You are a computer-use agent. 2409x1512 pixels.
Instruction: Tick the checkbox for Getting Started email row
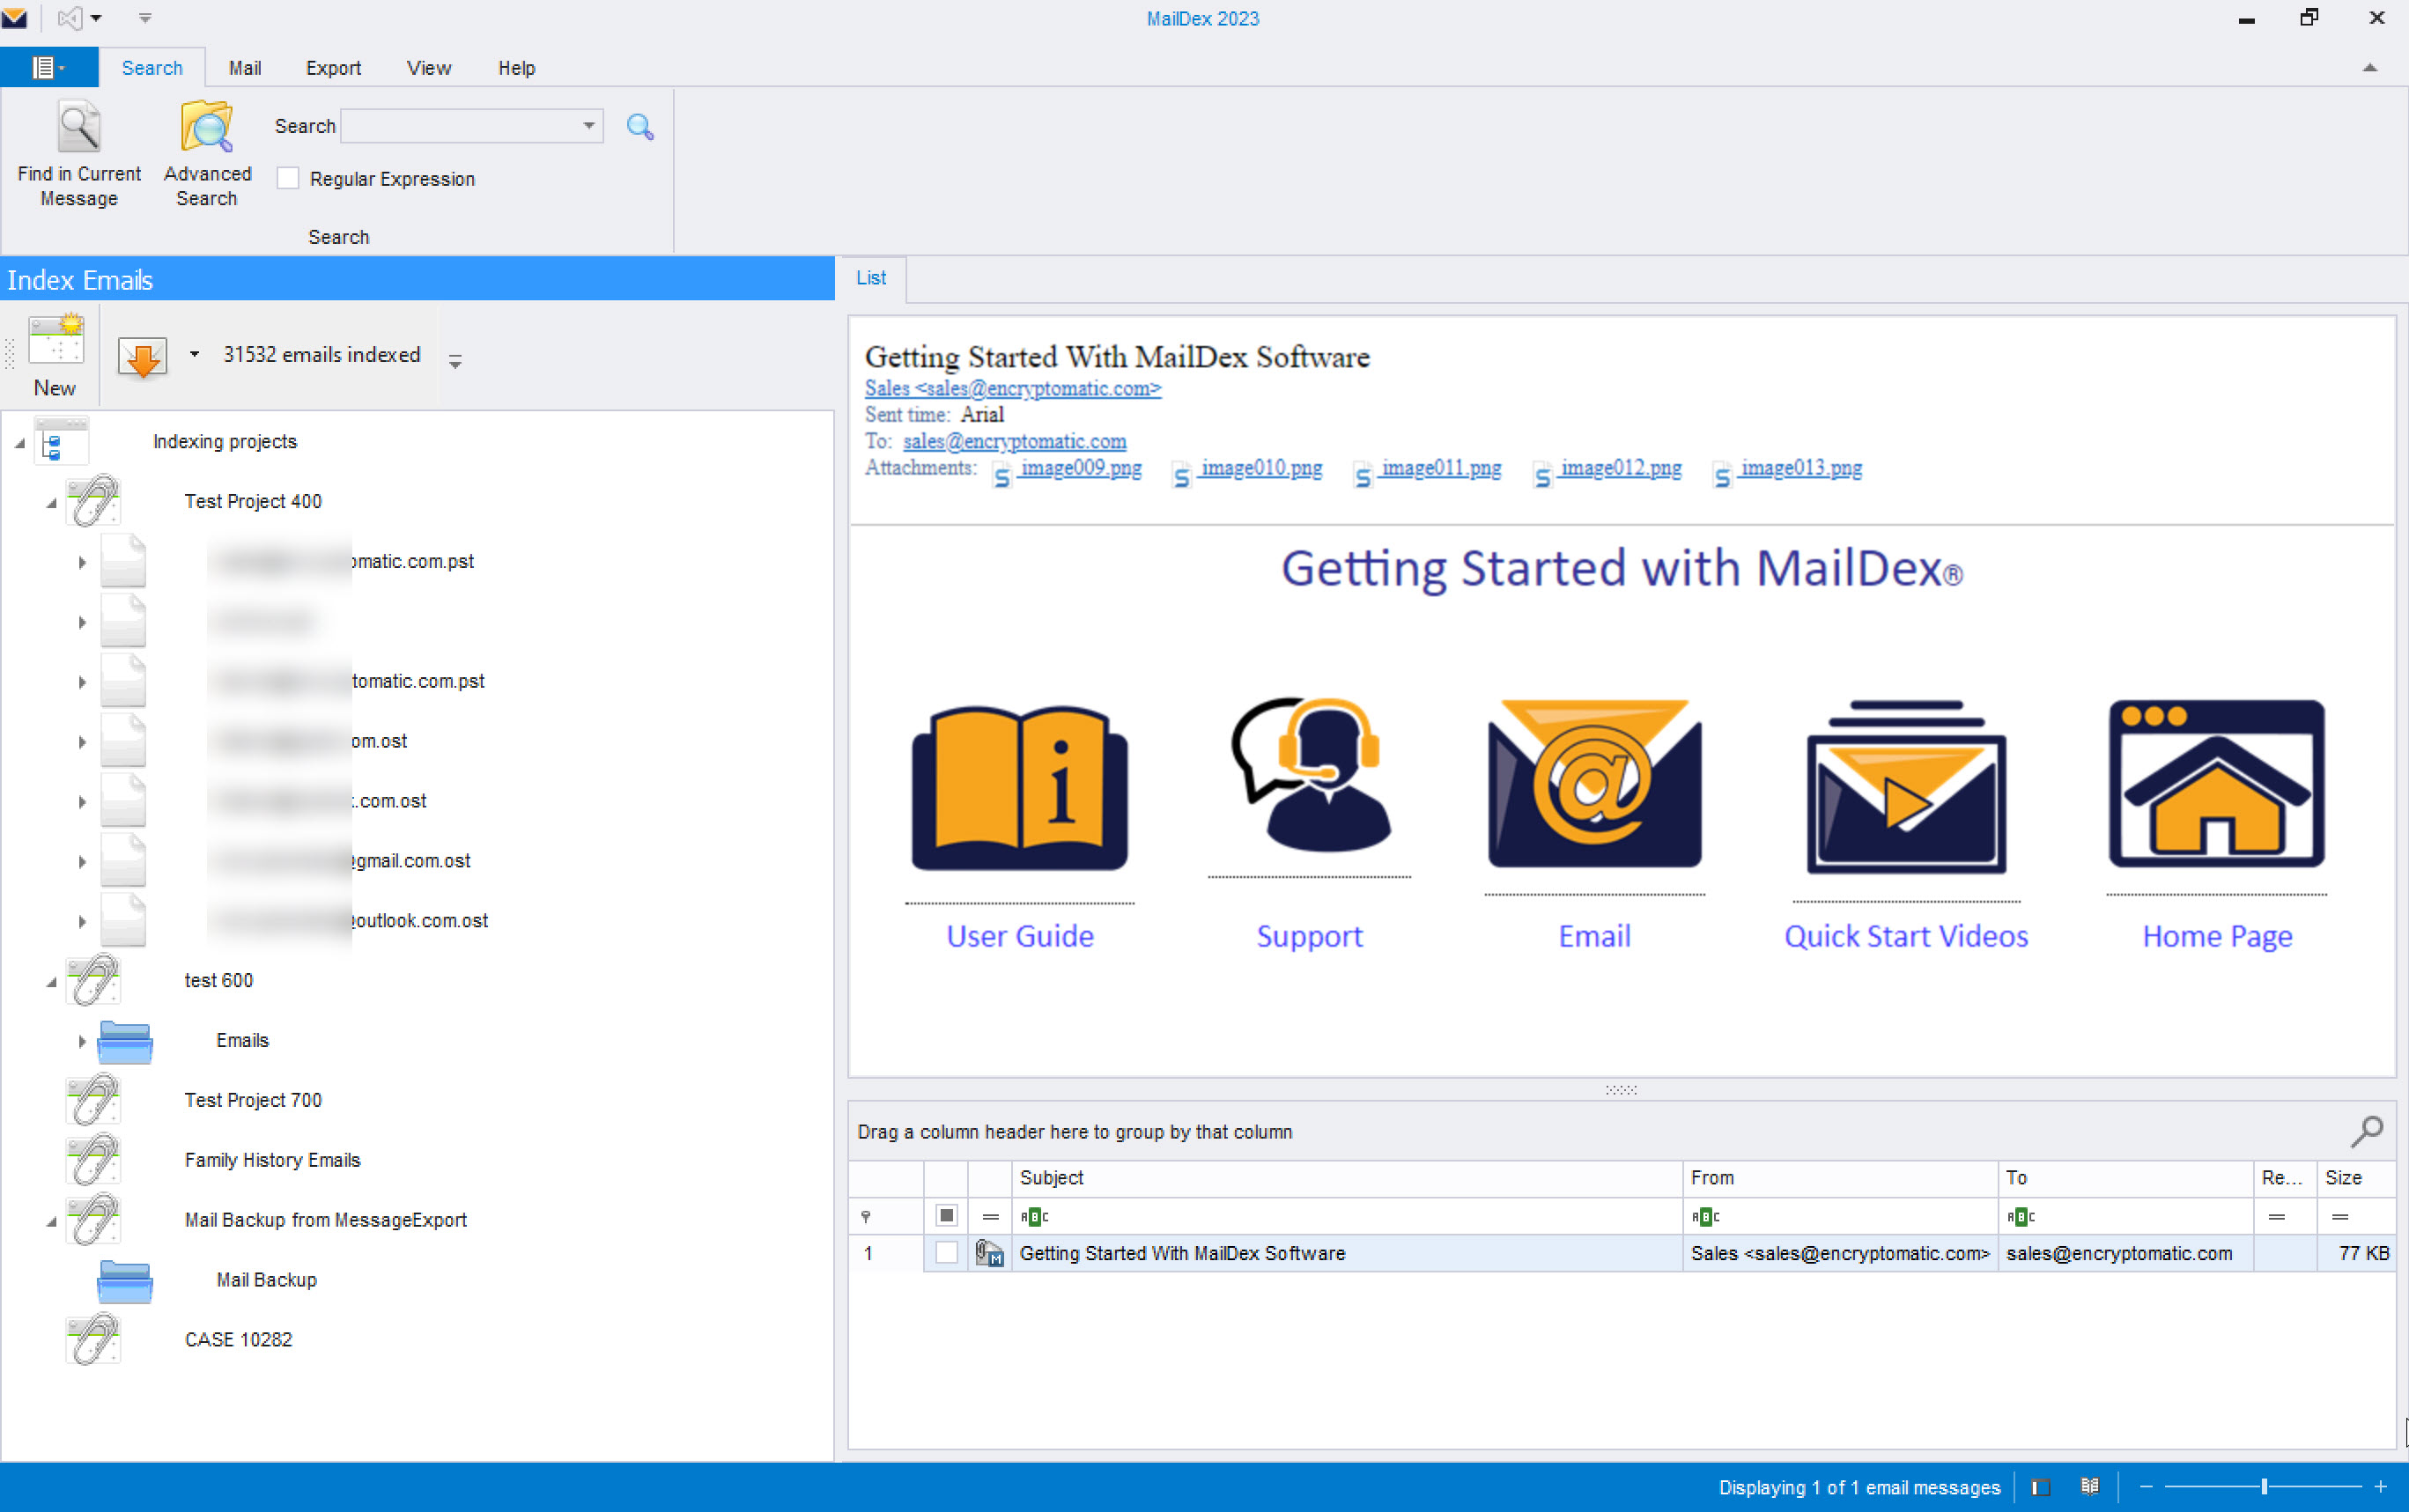946,1253
